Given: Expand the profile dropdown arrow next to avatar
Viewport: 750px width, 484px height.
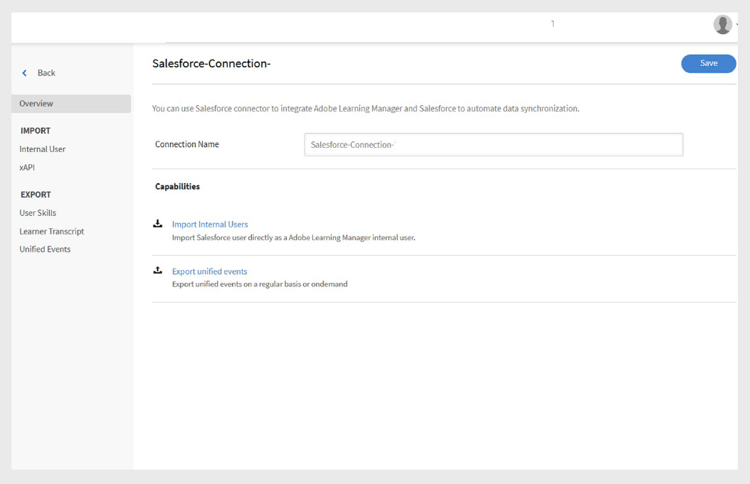Looking at the screenshot, I should point(737,24).
